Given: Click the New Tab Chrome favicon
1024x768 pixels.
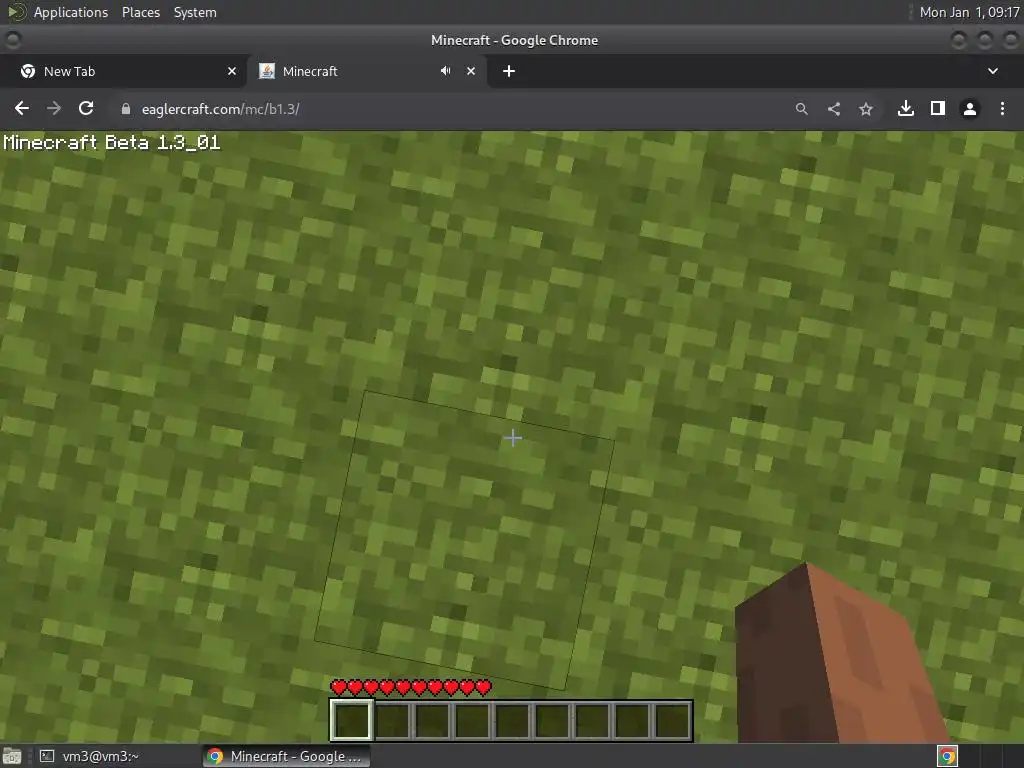Looking at the screenshot, I should click(27, 71).
